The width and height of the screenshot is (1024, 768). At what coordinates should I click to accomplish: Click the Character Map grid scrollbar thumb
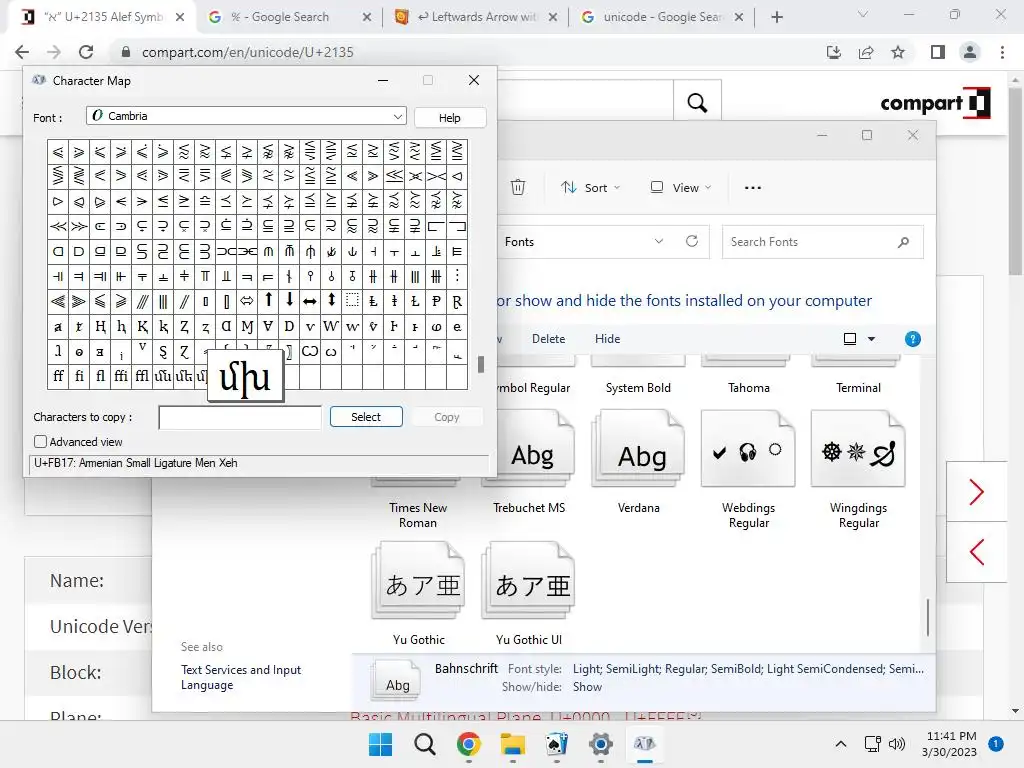pos(481,364)
